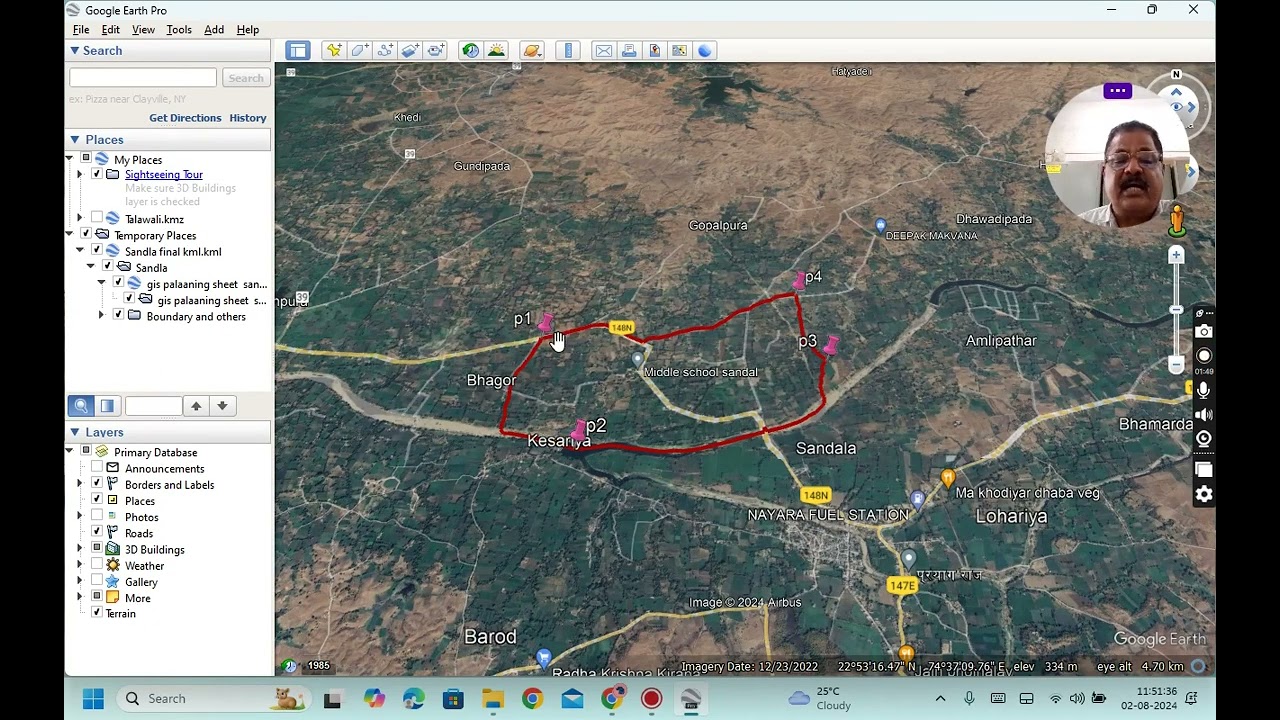The height and width of the screenshot is (720, 1280).
Task: Expand Boundary and others folder
Action: tap(101, 316)
